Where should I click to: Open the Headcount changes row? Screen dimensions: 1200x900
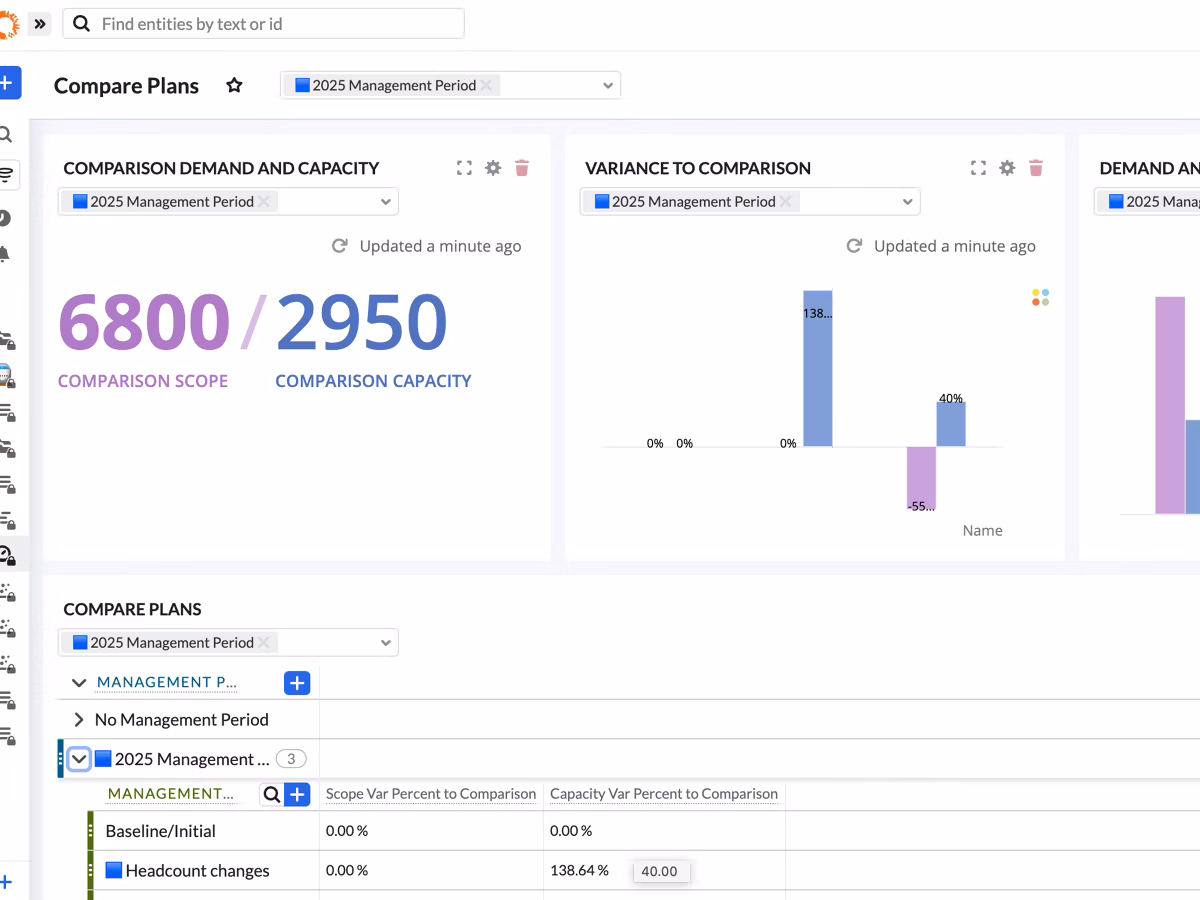click(x=197, y=871)
